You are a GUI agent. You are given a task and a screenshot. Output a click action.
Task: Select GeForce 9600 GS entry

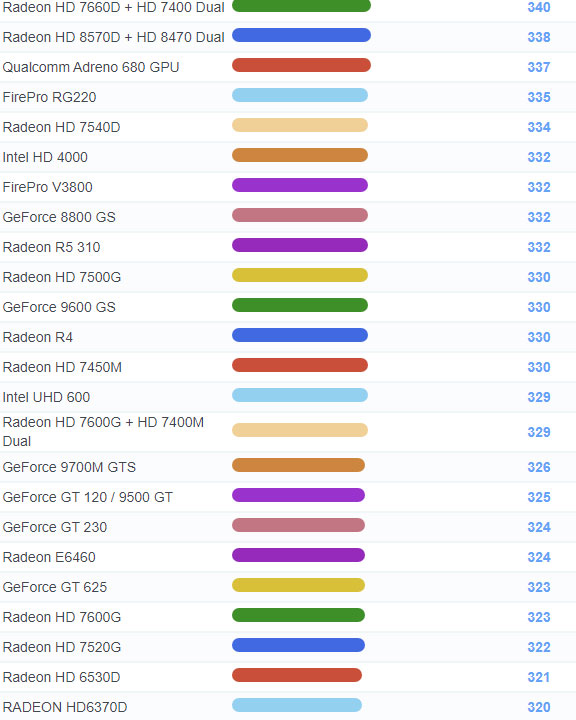click(x=59, y=307)
